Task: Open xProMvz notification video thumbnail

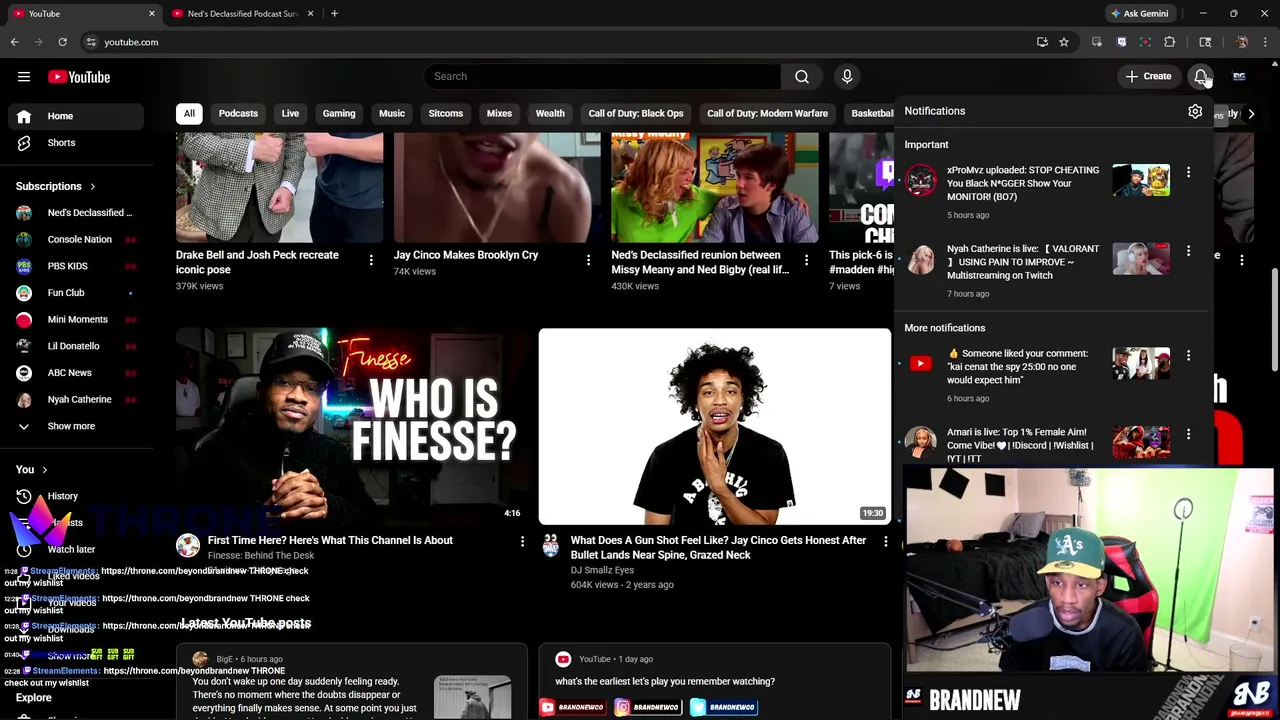Action: [1141, 180]
